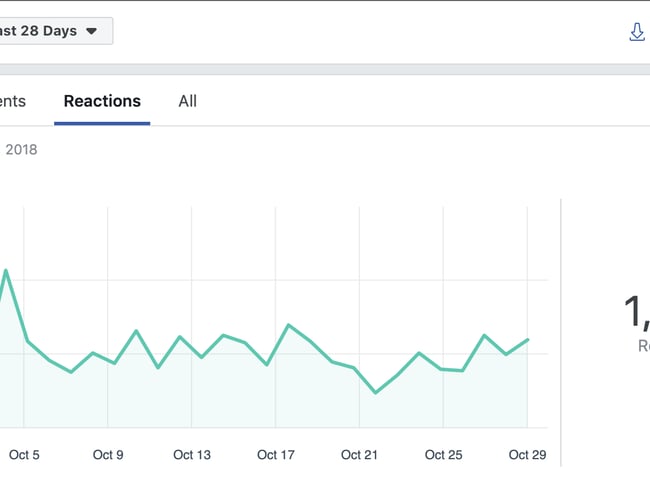
Task: Click the 2018 date range text
Action: coord(21,150)
